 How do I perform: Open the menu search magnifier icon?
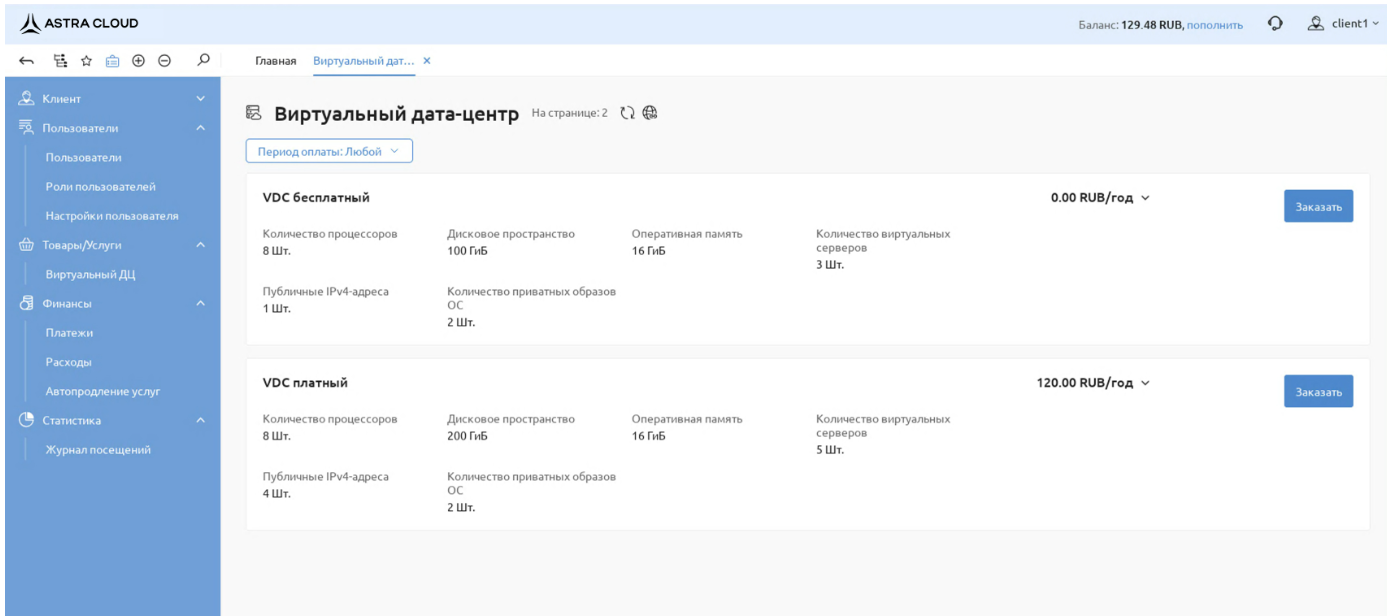[x=203, y=61]
